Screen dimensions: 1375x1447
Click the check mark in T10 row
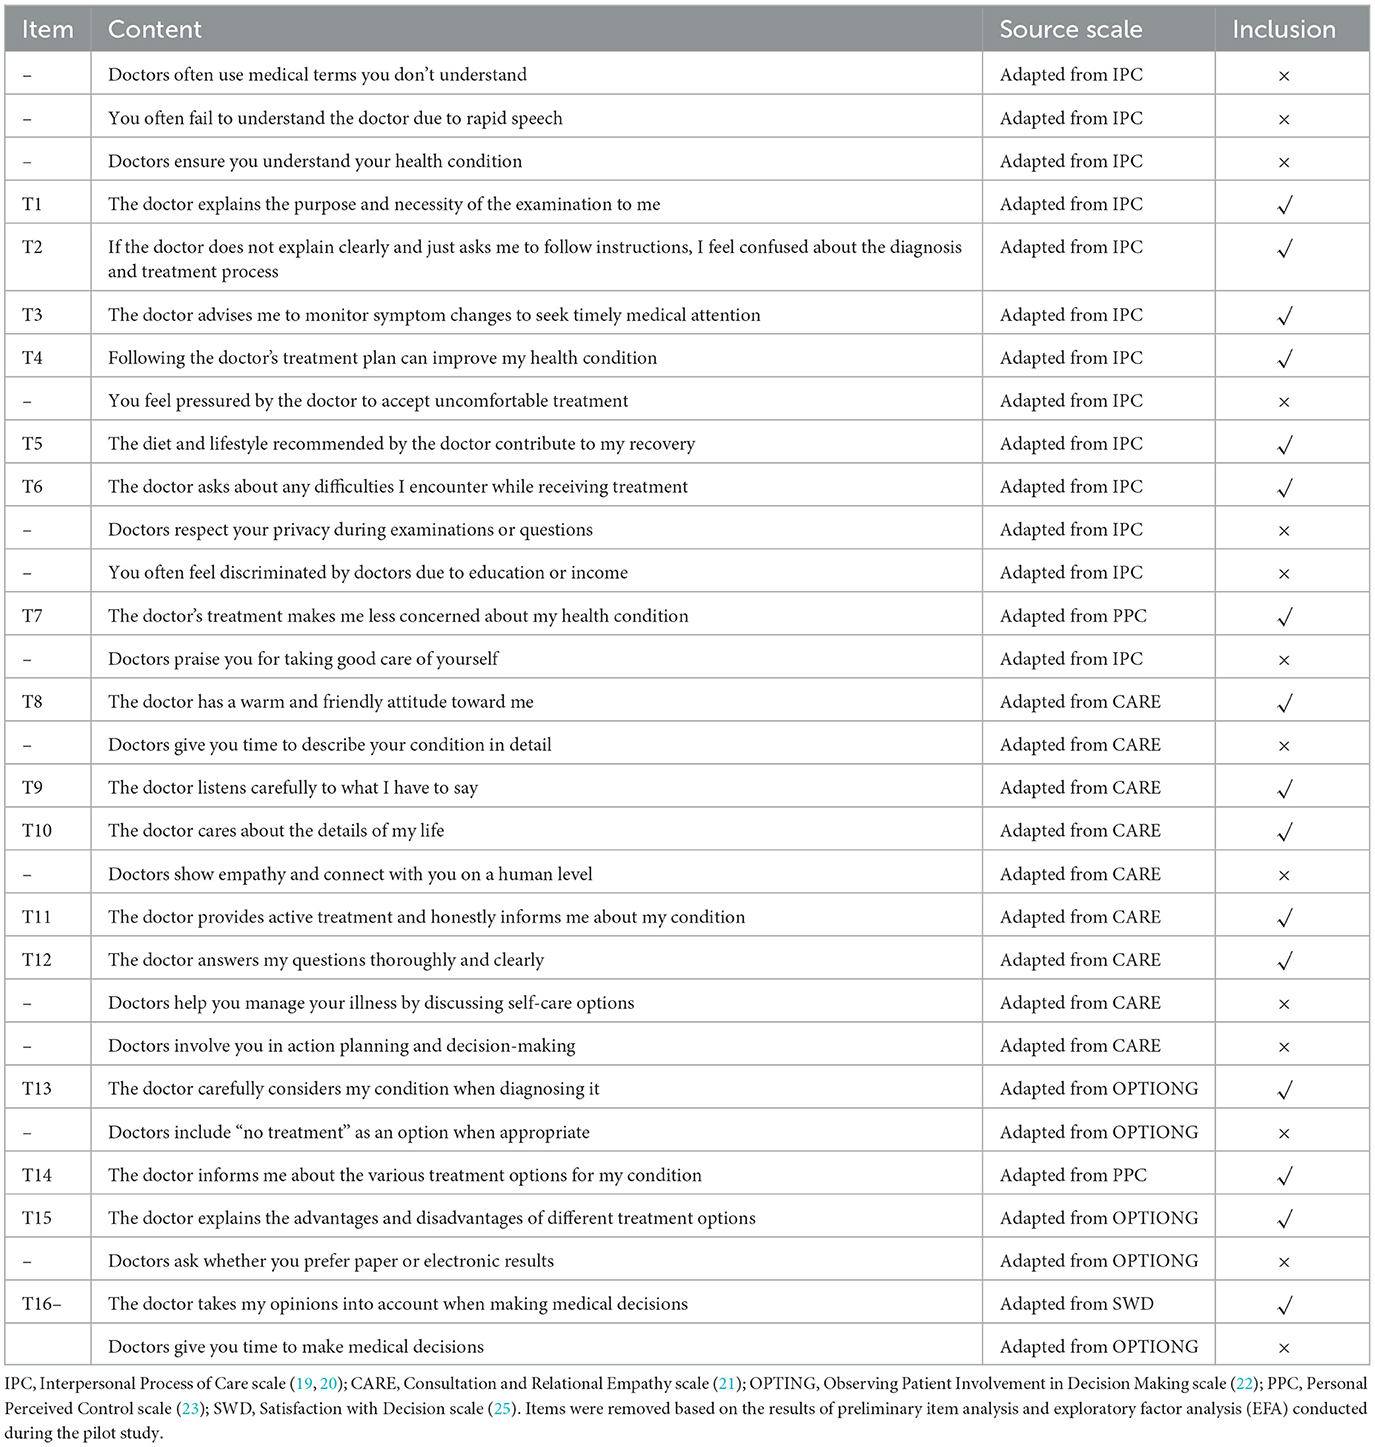[1285, 832]
